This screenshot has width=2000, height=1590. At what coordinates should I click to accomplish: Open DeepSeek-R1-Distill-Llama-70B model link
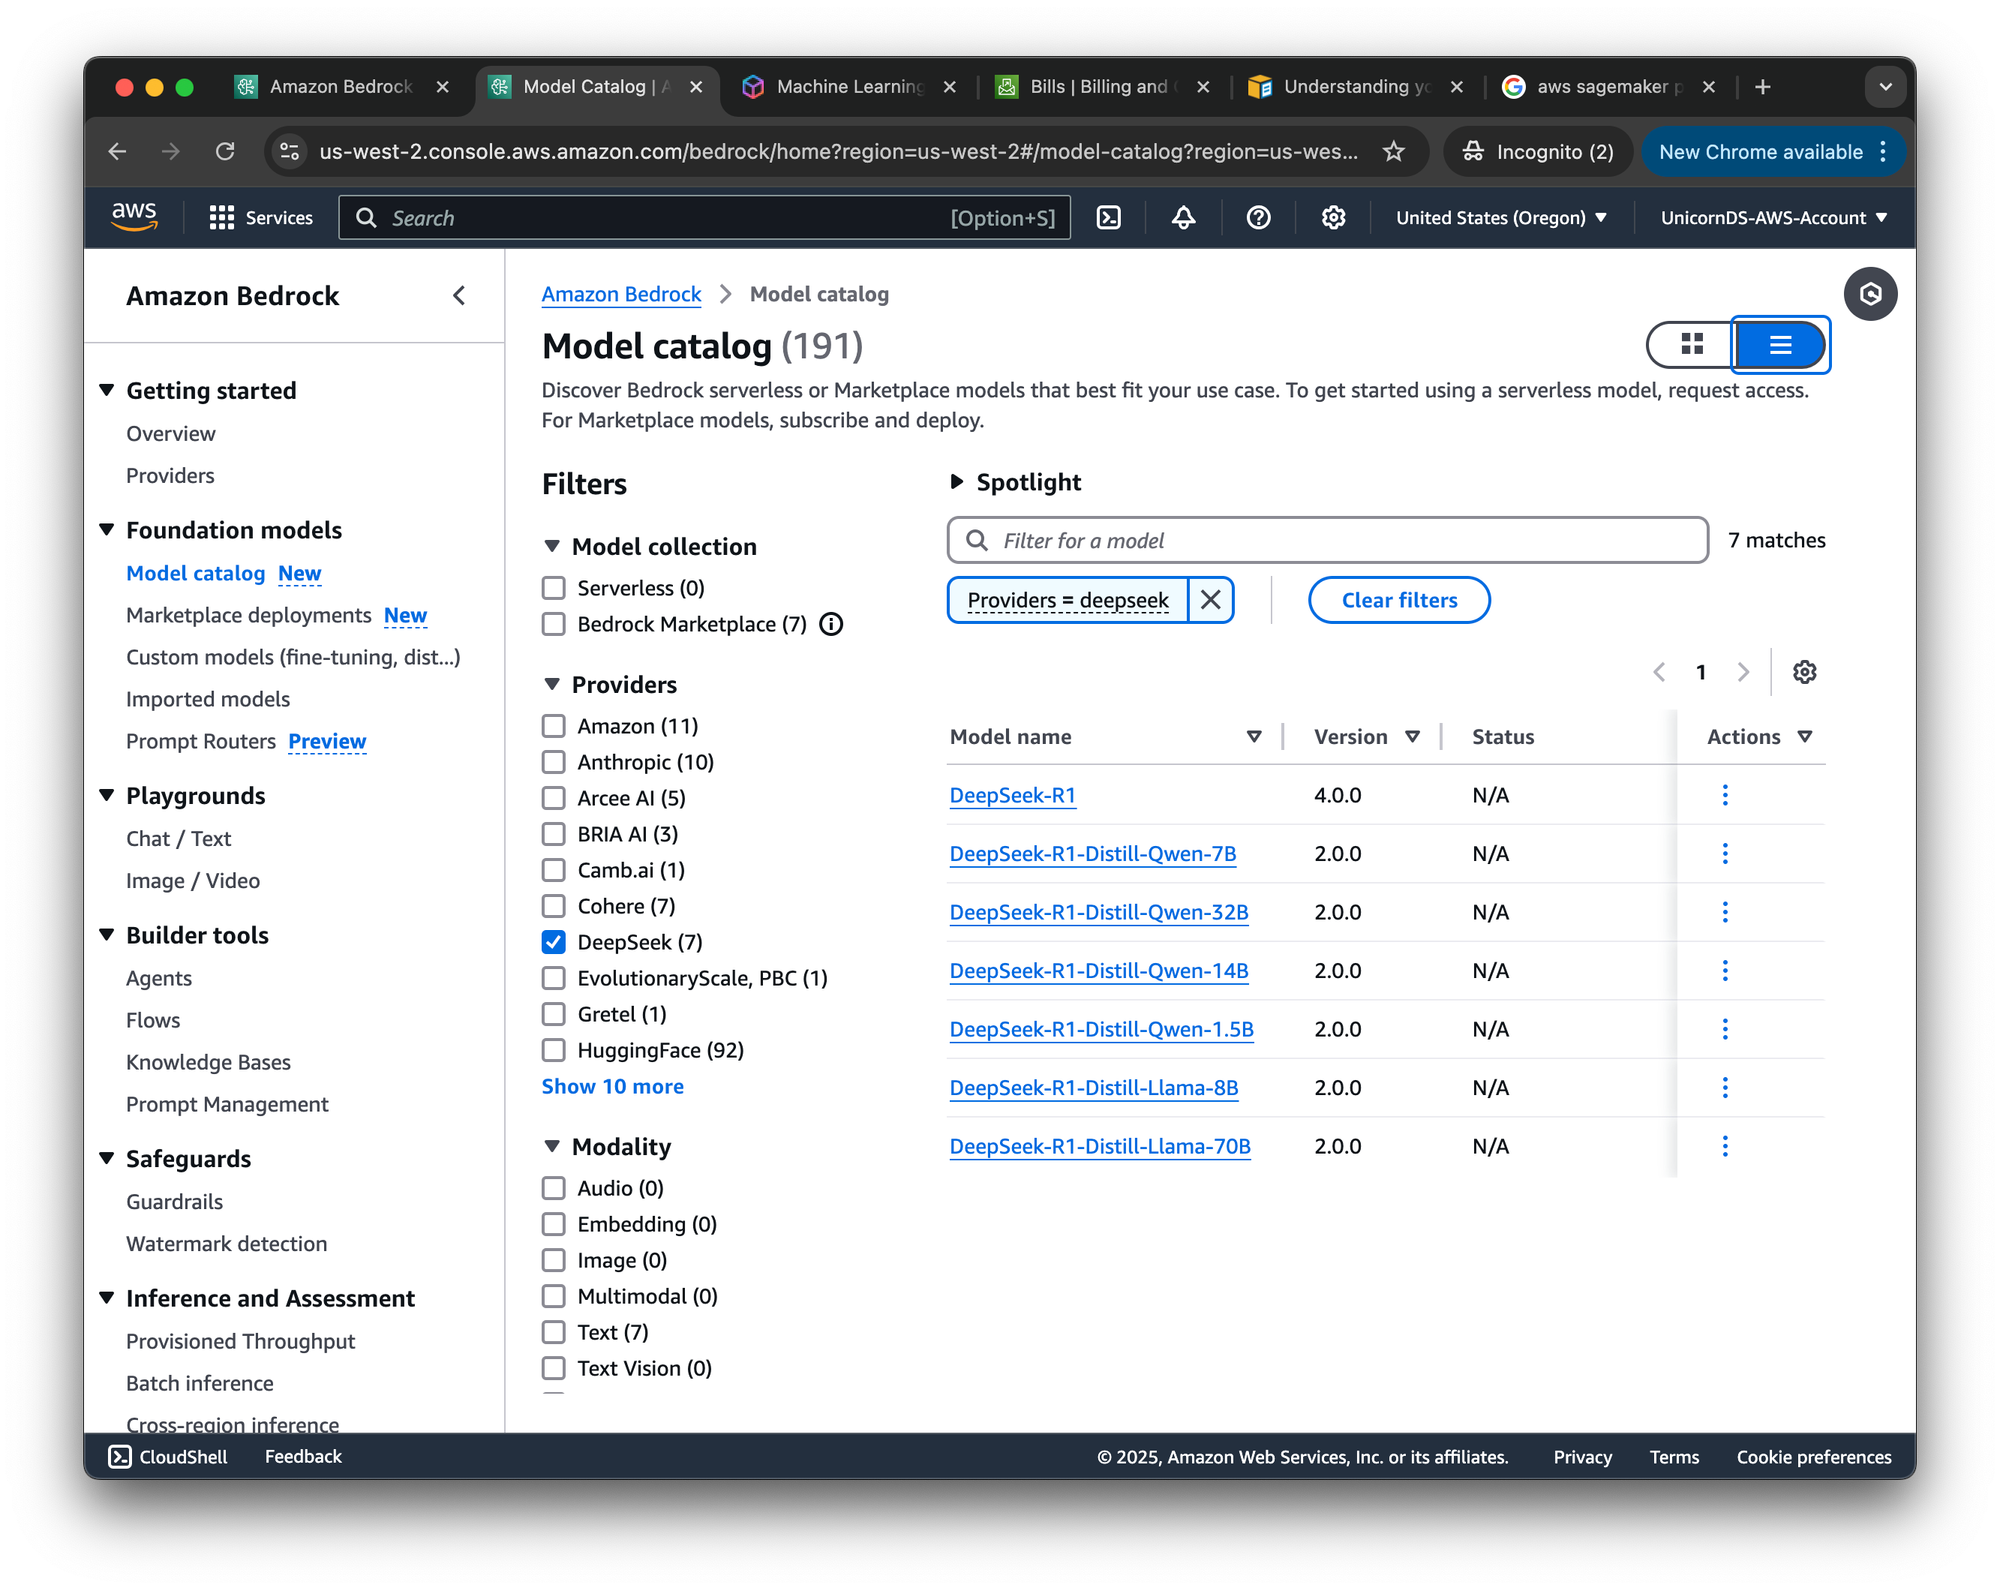pyautogui.click(x=1099, y=1146)
